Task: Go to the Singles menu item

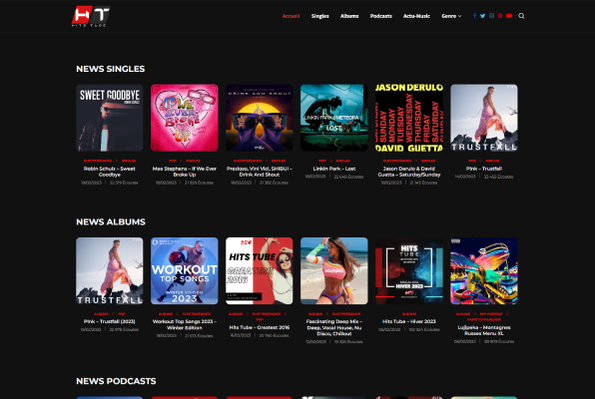Action: coord(320,16)
